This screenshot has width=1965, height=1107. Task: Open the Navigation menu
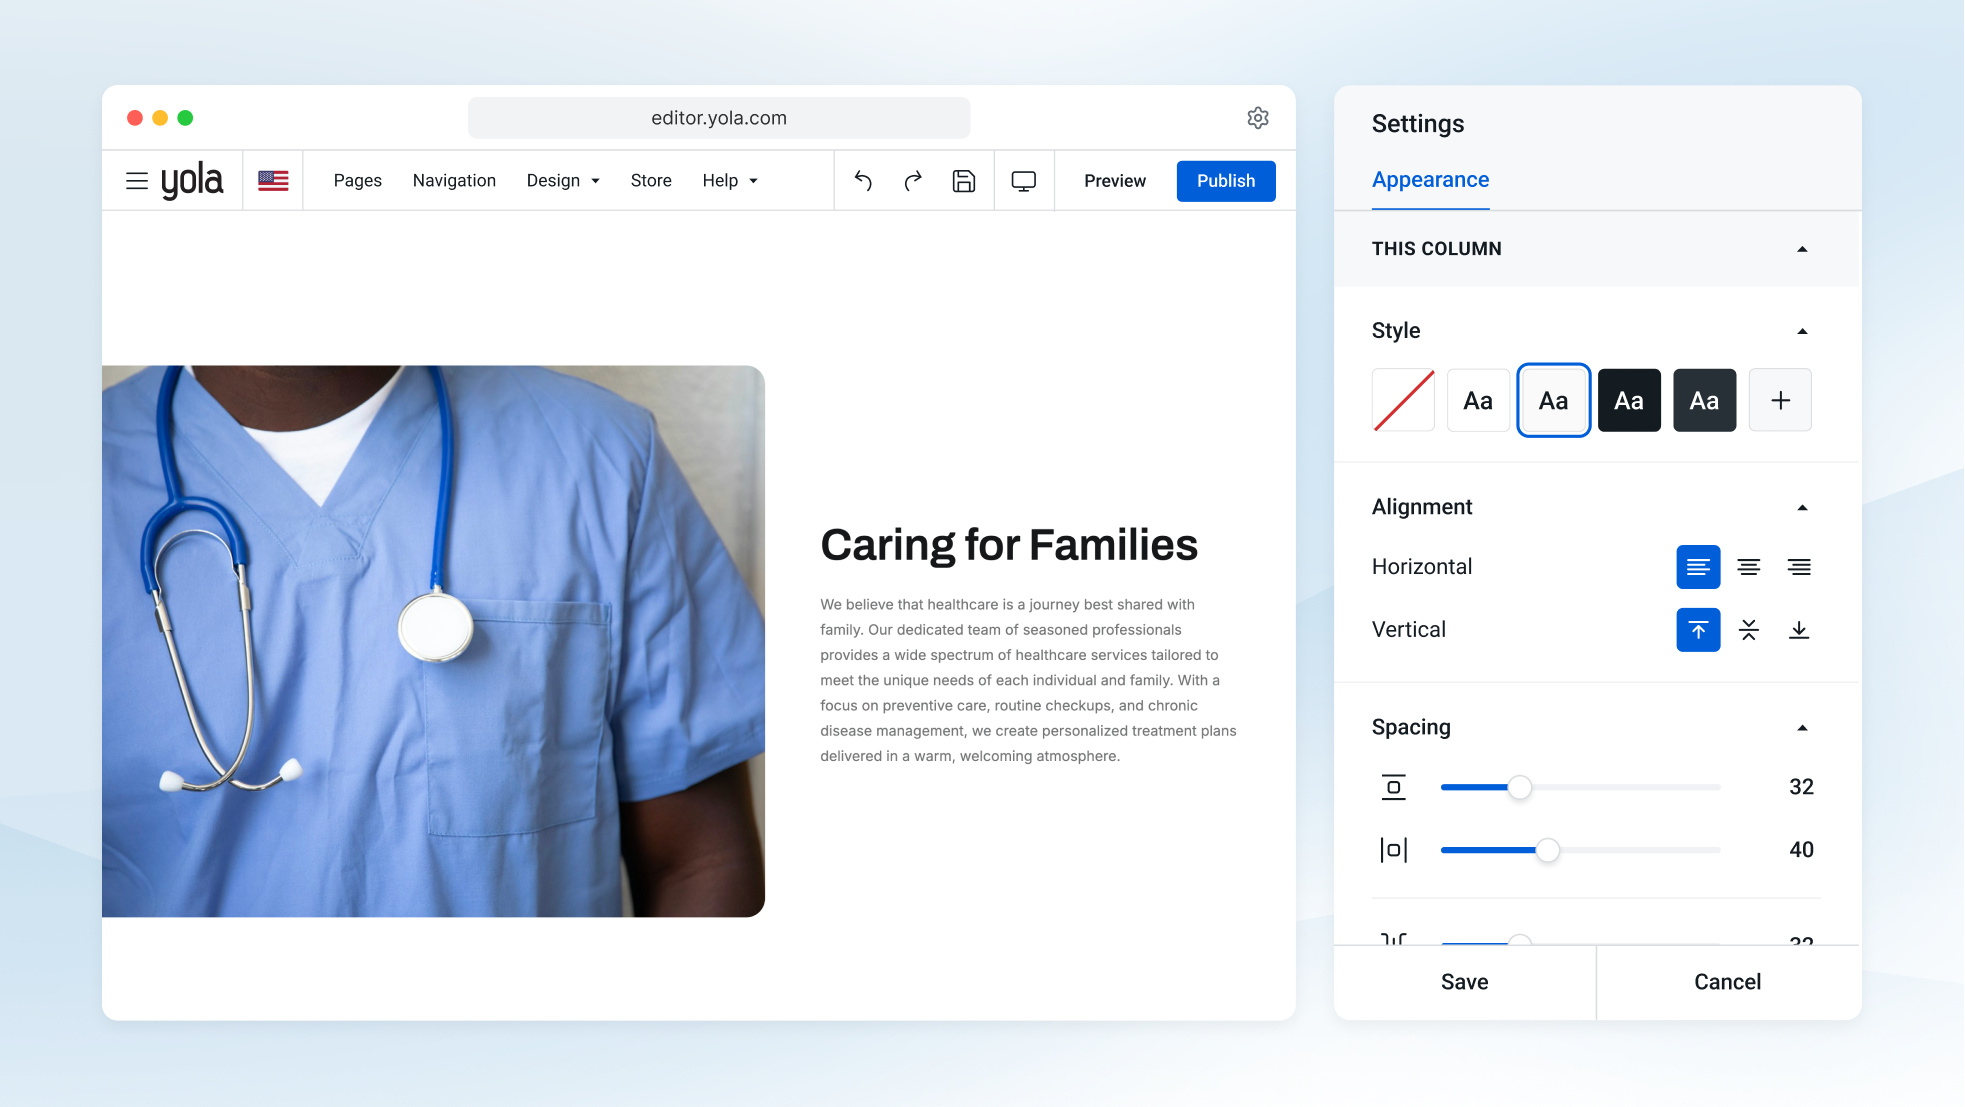[454, 181]
